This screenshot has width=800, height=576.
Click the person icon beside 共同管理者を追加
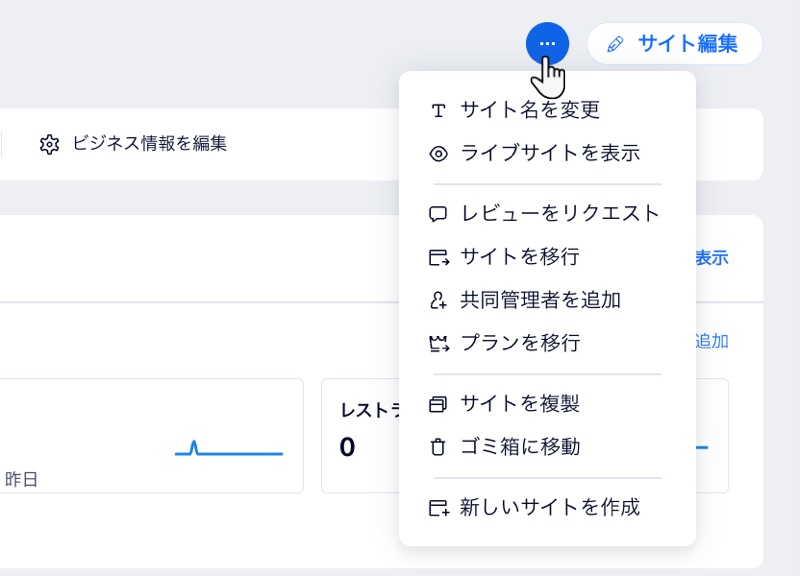coord(438,300)
